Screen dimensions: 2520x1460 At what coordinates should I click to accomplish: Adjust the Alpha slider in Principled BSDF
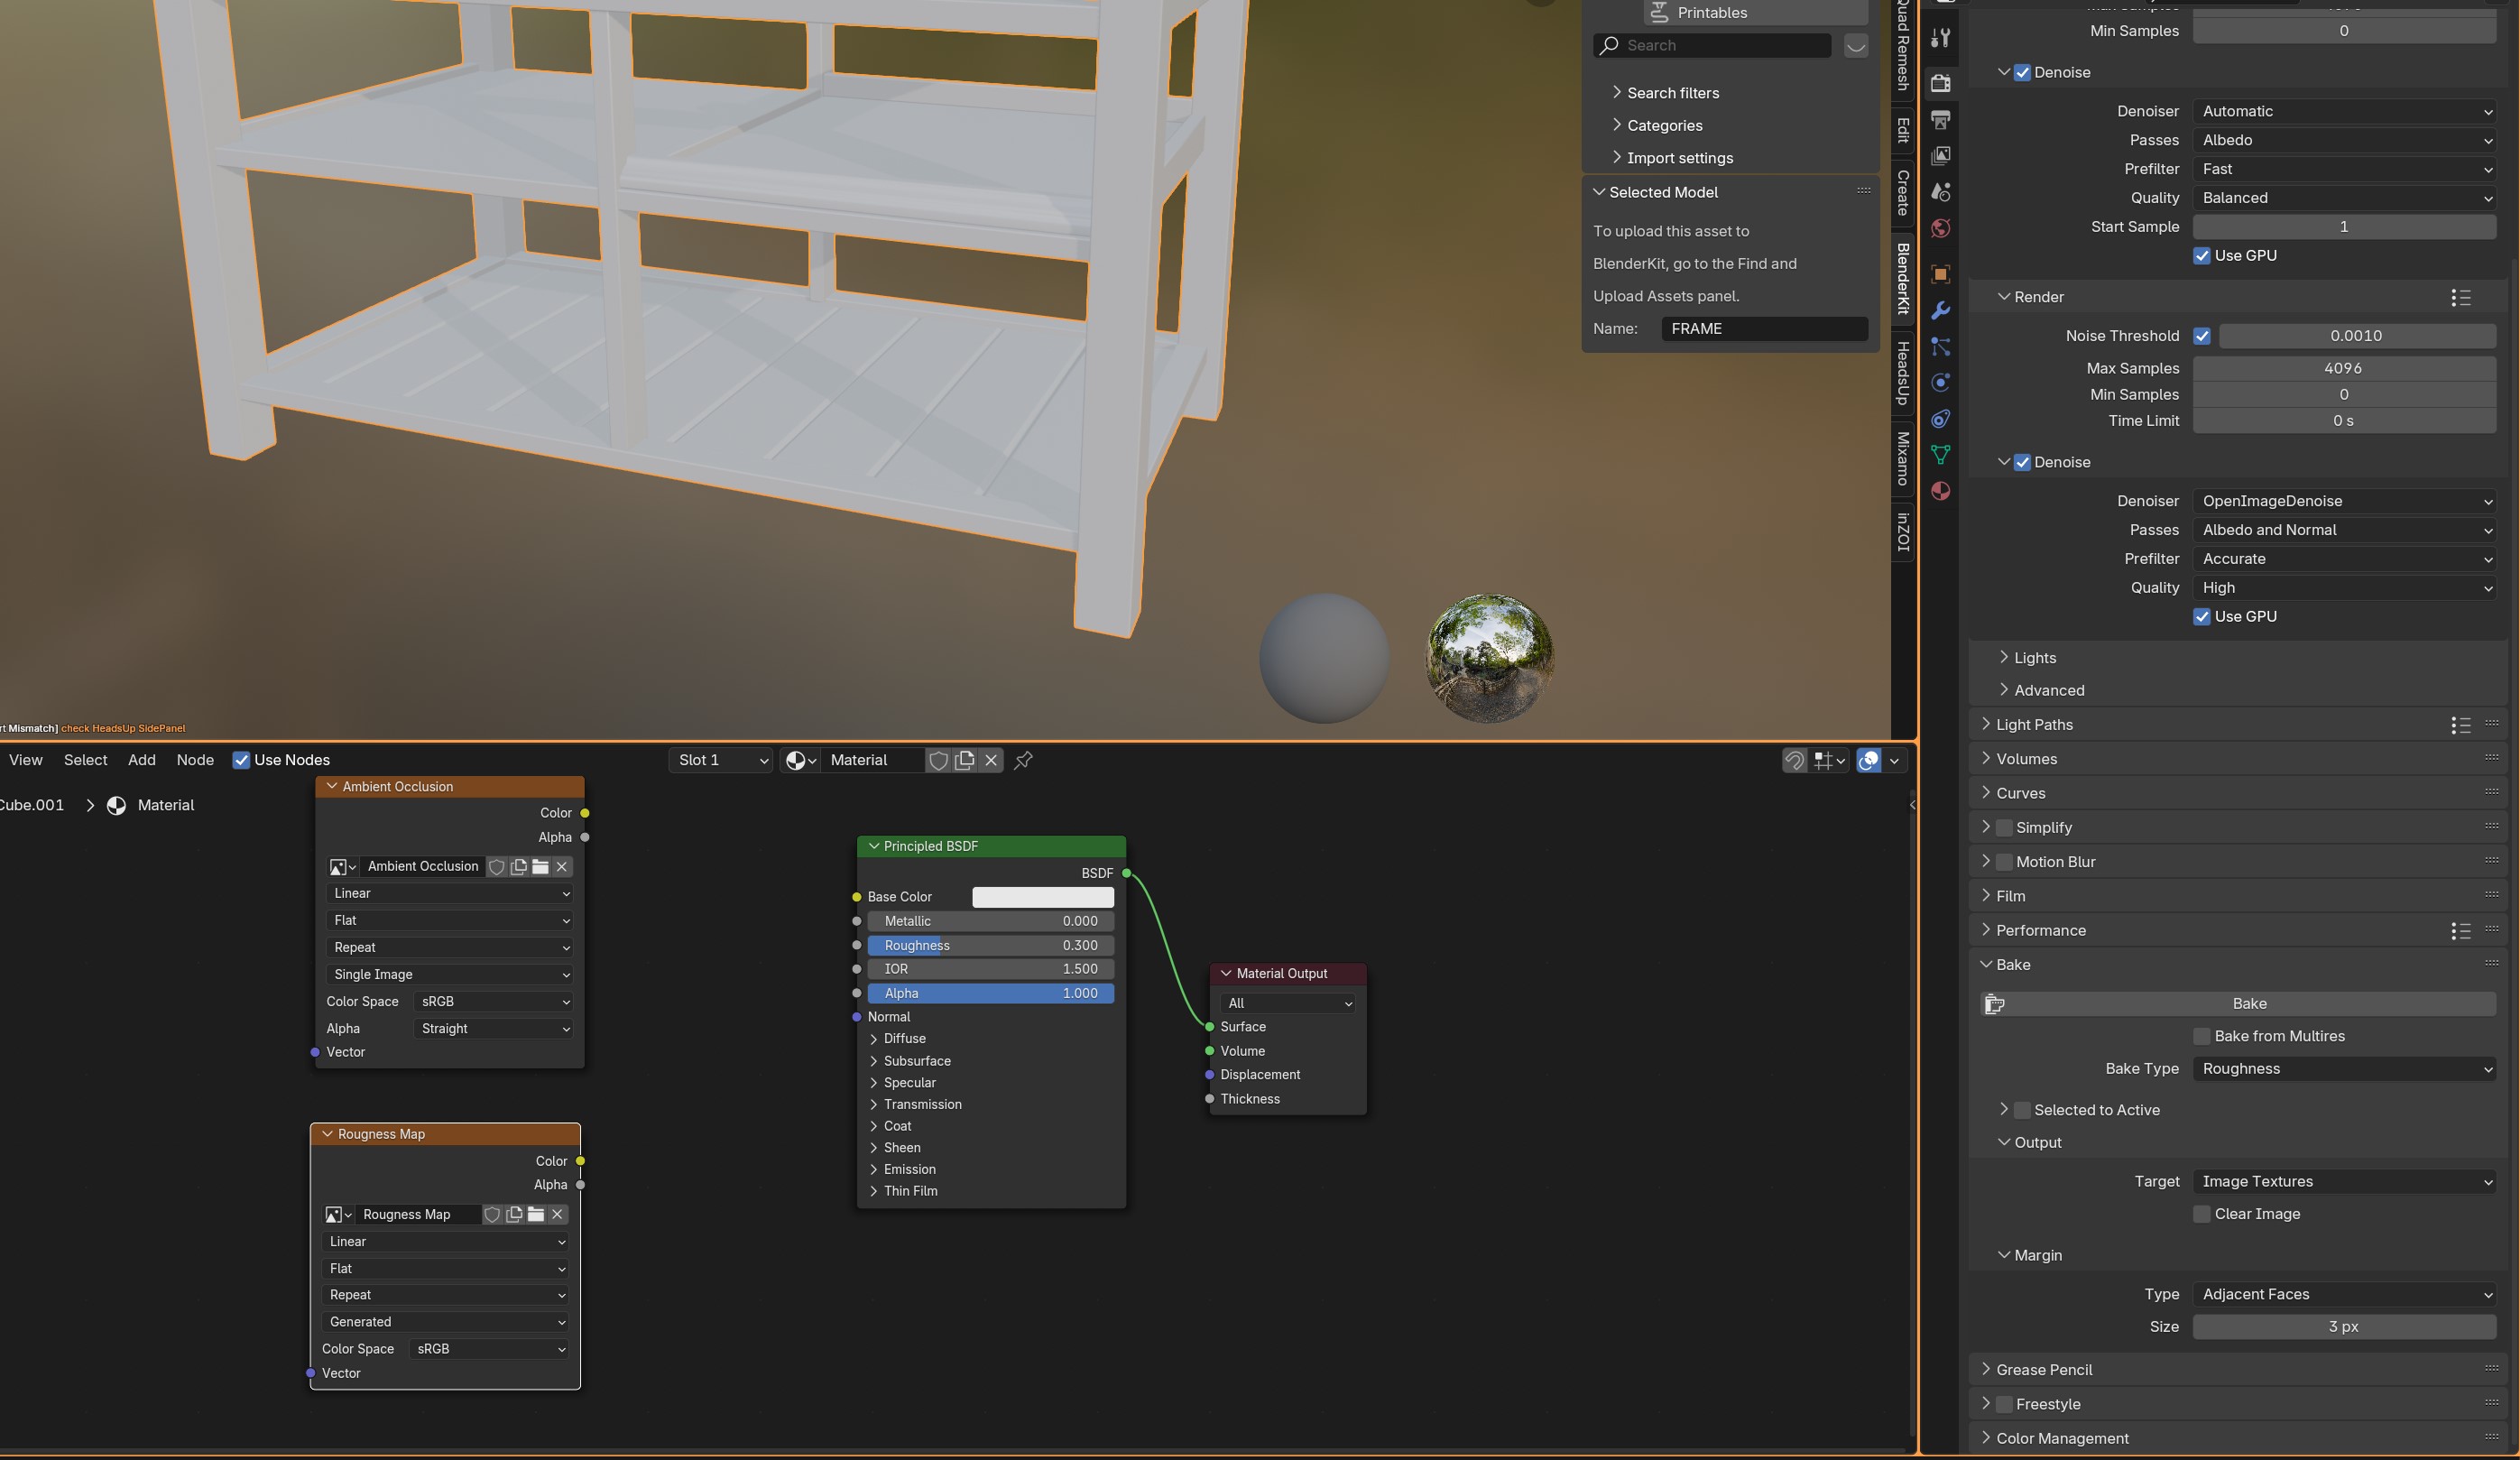(x=990, y=993)
